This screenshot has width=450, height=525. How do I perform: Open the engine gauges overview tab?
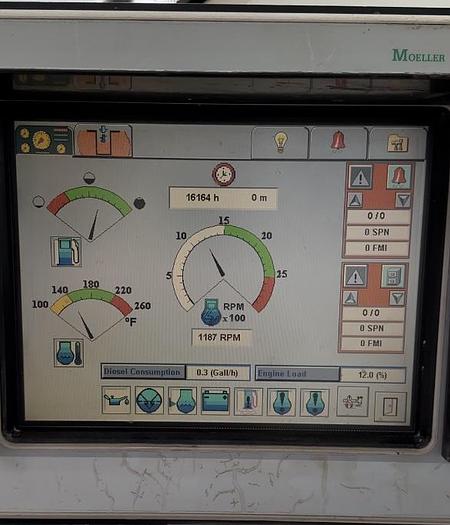(x=44, y=140)
